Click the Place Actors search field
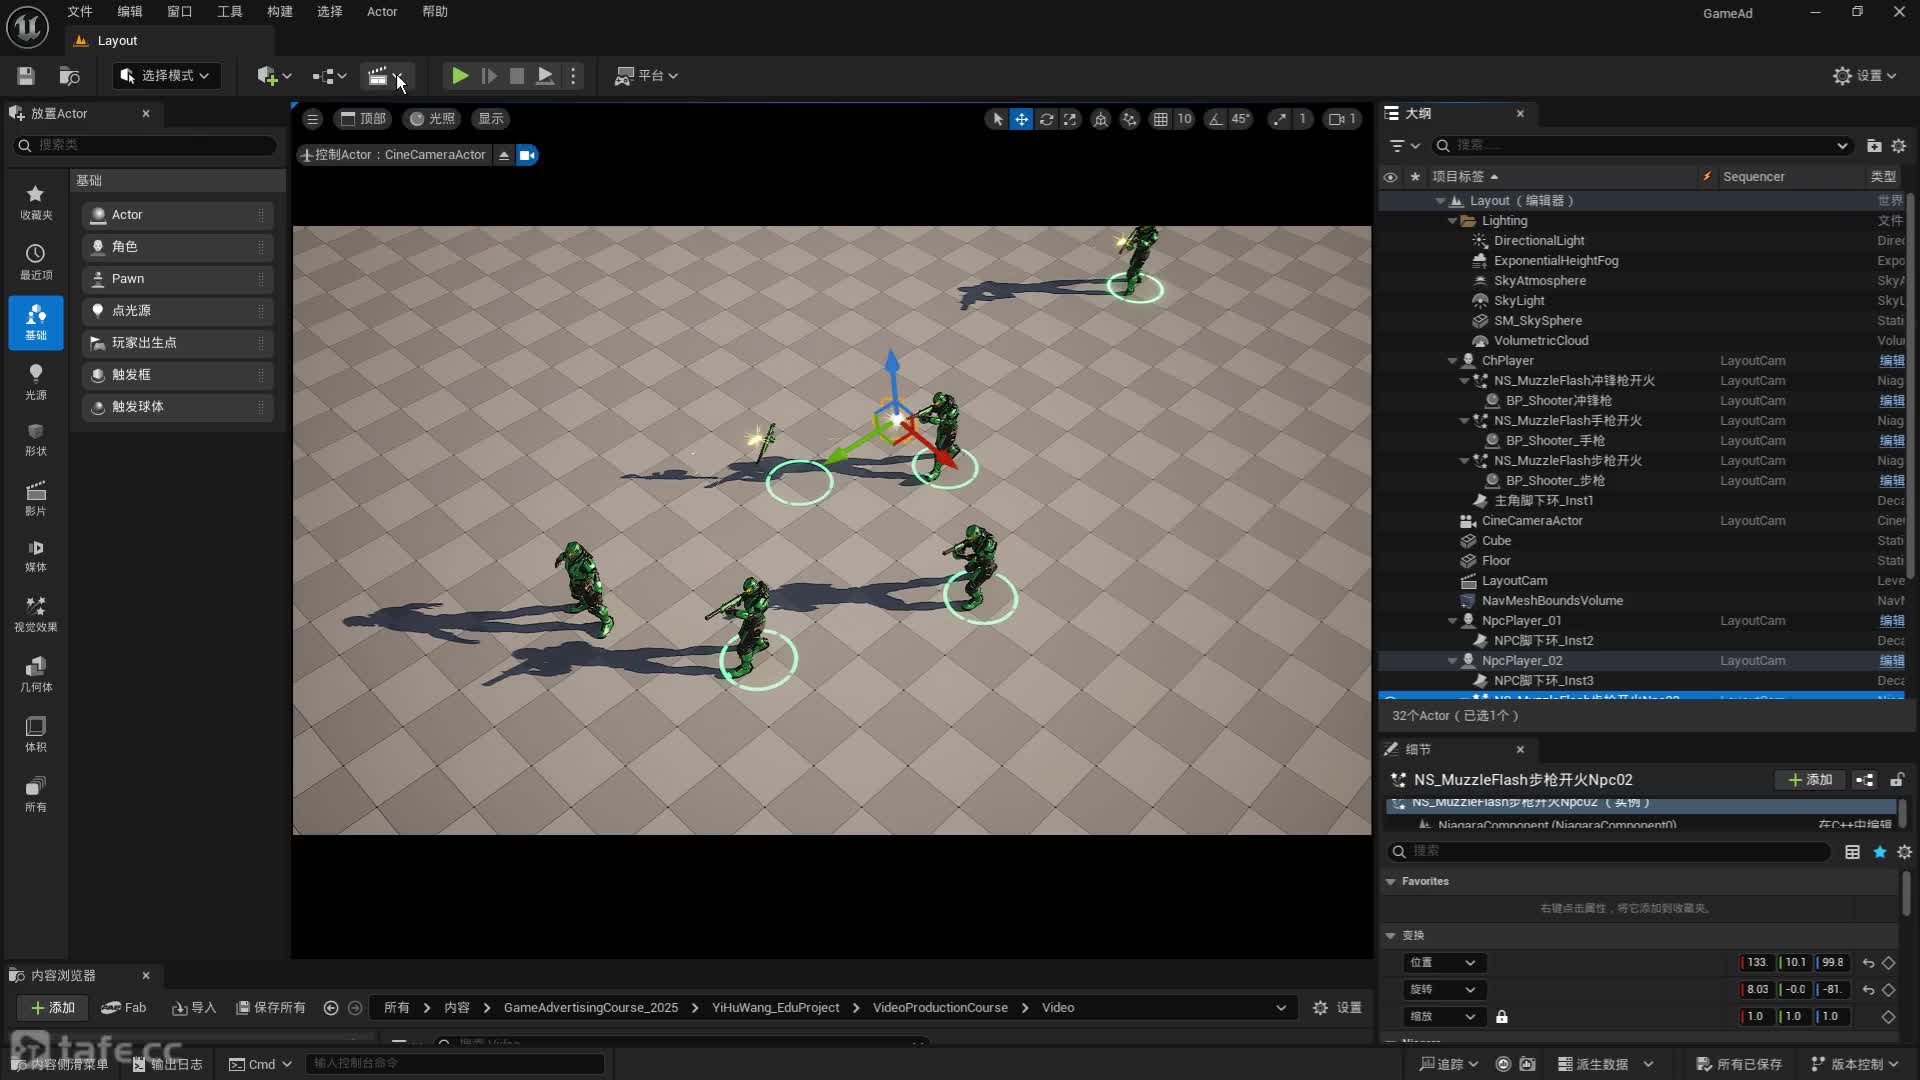The image size is (1920, 1080). (150, 145)
